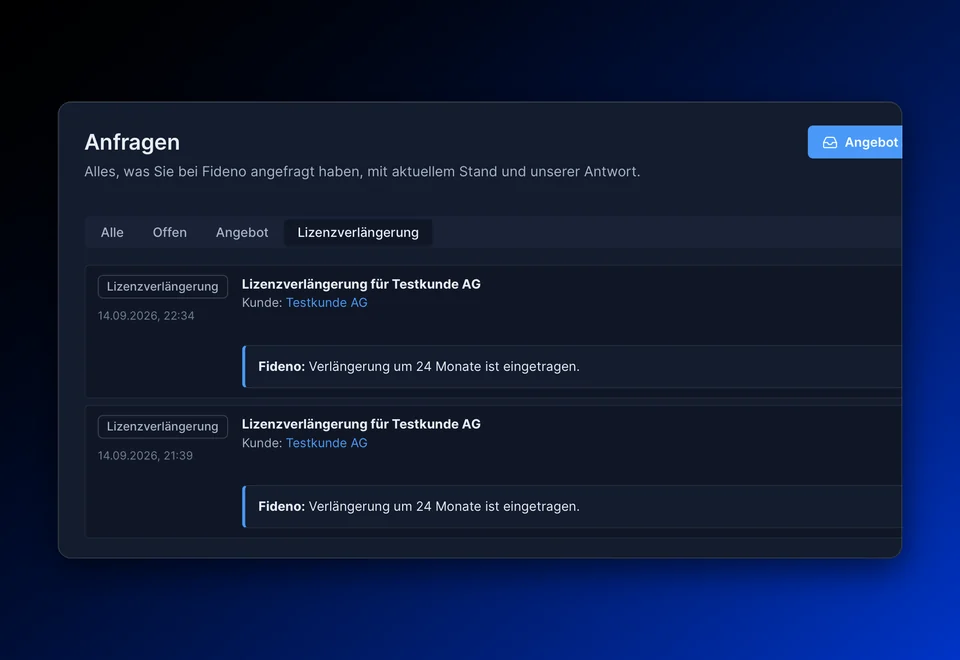
Task: Open Testkunde AG link in 21:39 request
Action: point(326,443)
